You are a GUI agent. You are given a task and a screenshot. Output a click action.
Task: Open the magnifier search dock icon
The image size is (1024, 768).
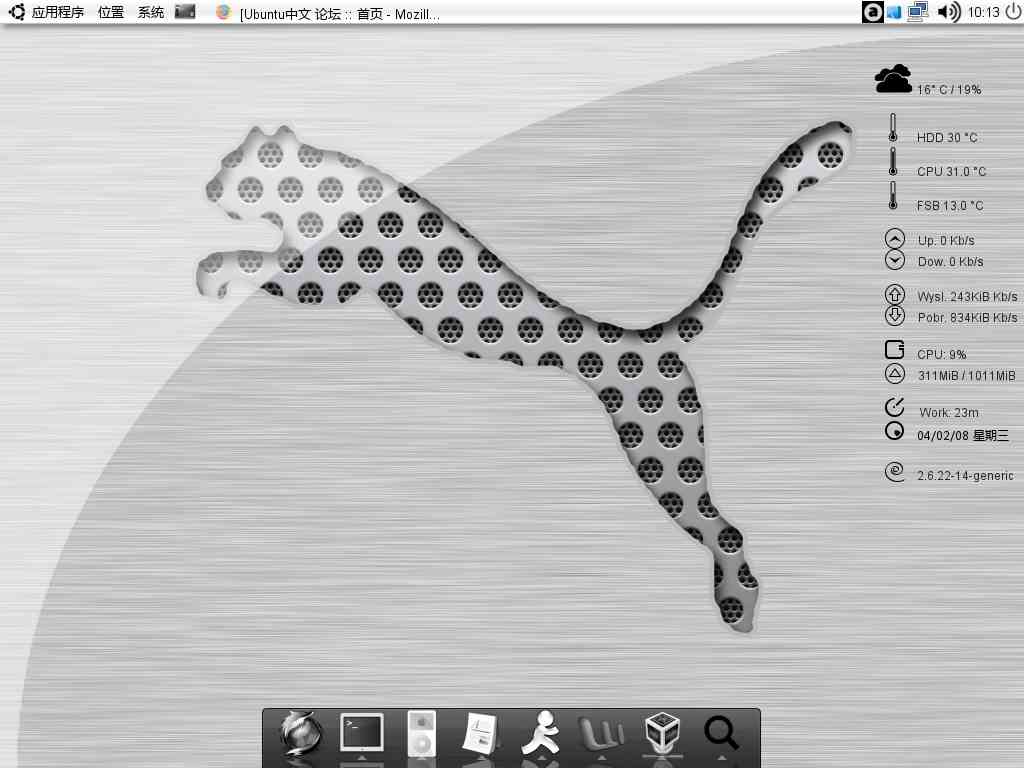coord(722,733)
